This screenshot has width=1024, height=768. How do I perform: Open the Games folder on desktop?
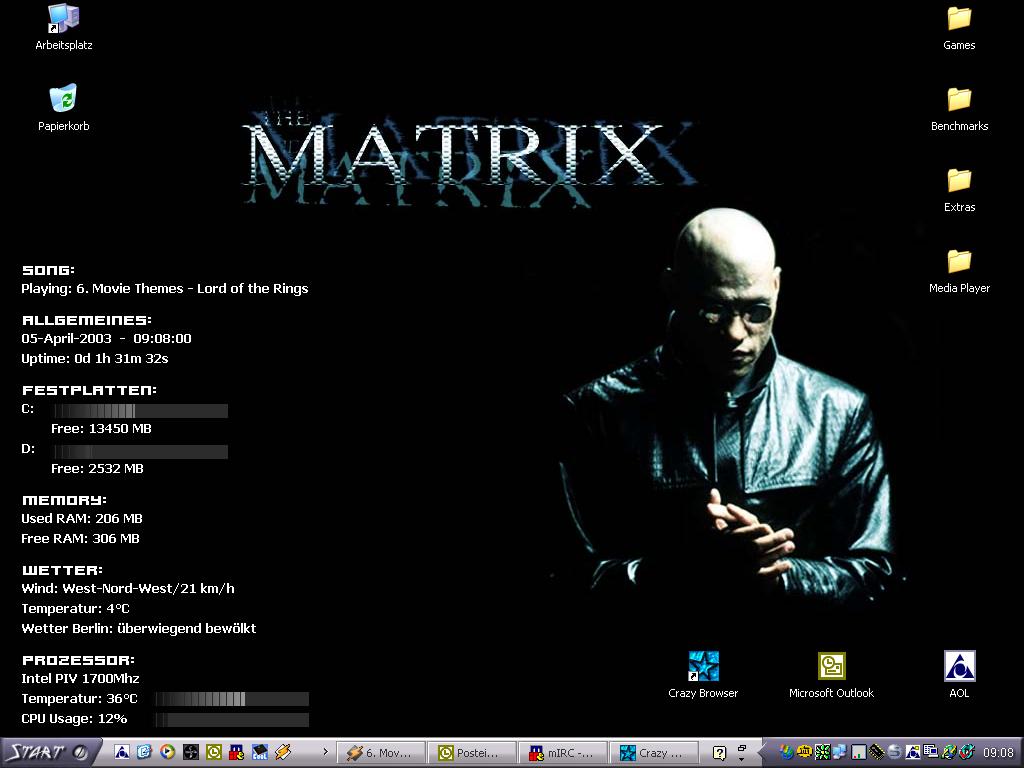pos(959,27)
